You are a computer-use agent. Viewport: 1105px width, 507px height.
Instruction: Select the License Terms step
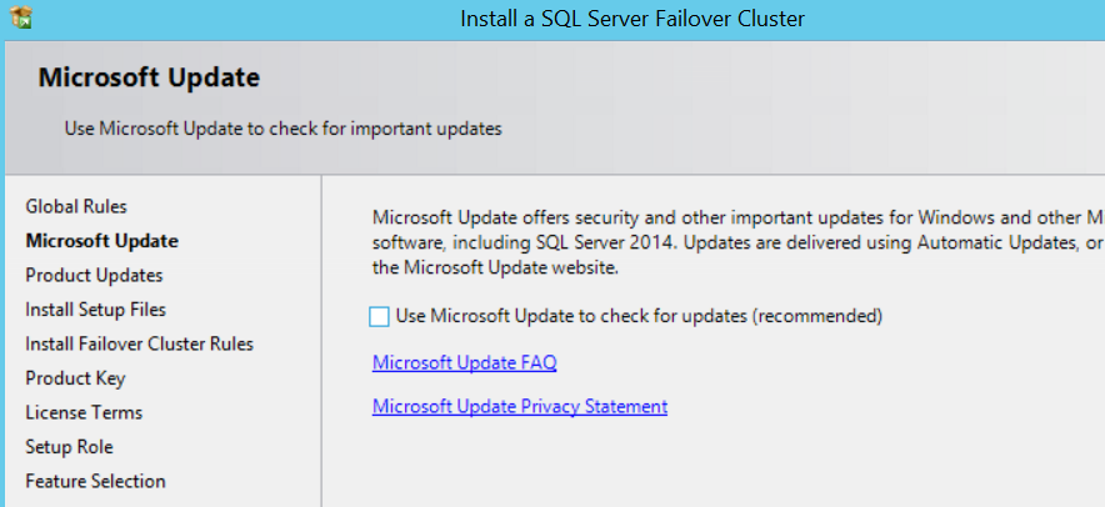[84, 413]
